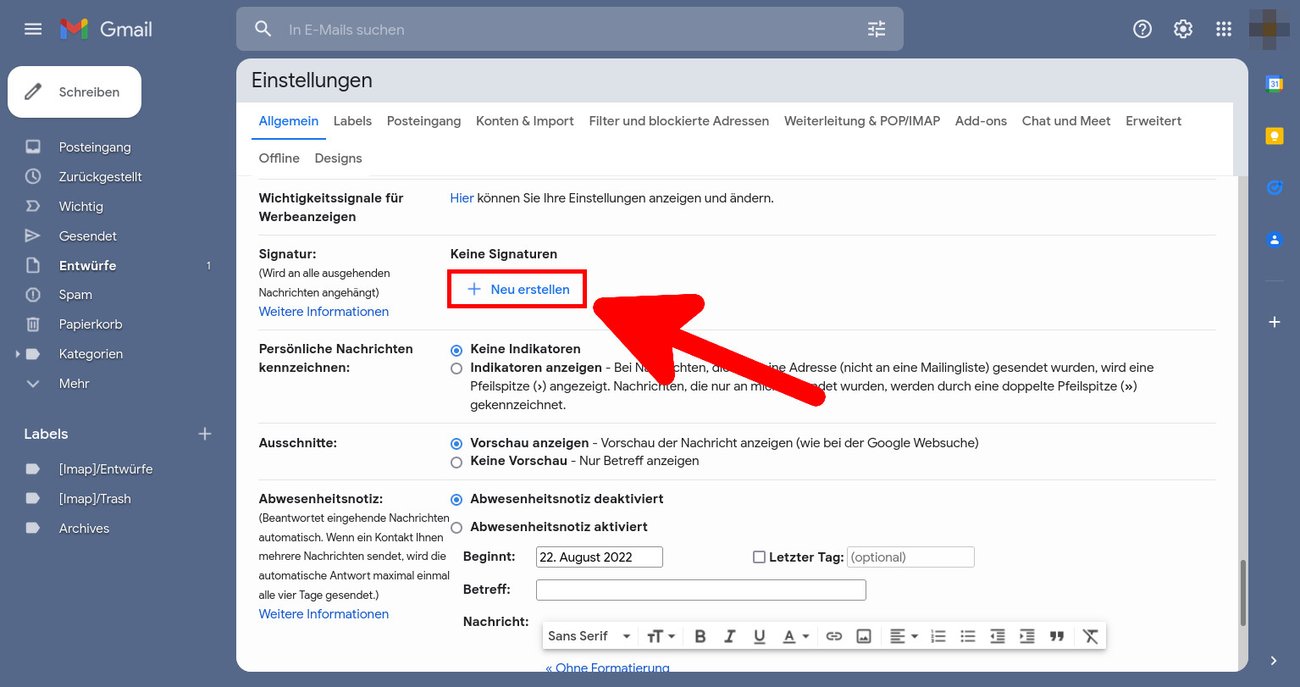Screen dimensions: 1300x687
Task: Select the underline formatting icon
Action: (x=760, y=635)
